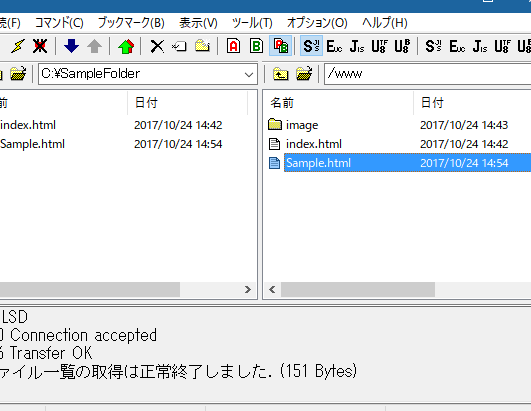Viewport: 531px width, 411px height.
Task: Click the create new folder toolbar icon
Action: point(202,46)
